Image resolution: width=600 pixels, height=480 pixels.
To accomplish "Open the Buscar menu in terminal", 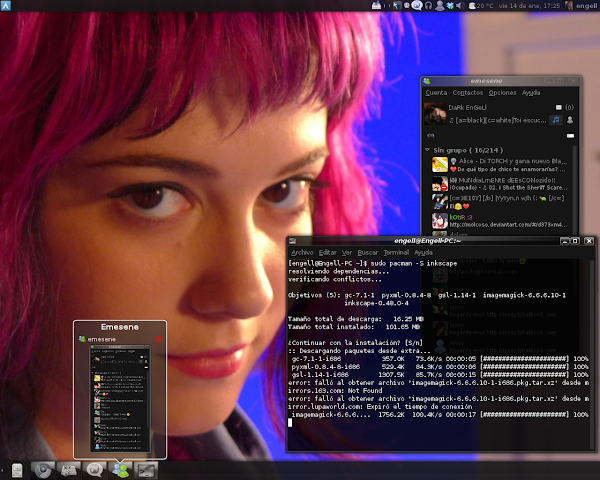I will click(368, 253).
